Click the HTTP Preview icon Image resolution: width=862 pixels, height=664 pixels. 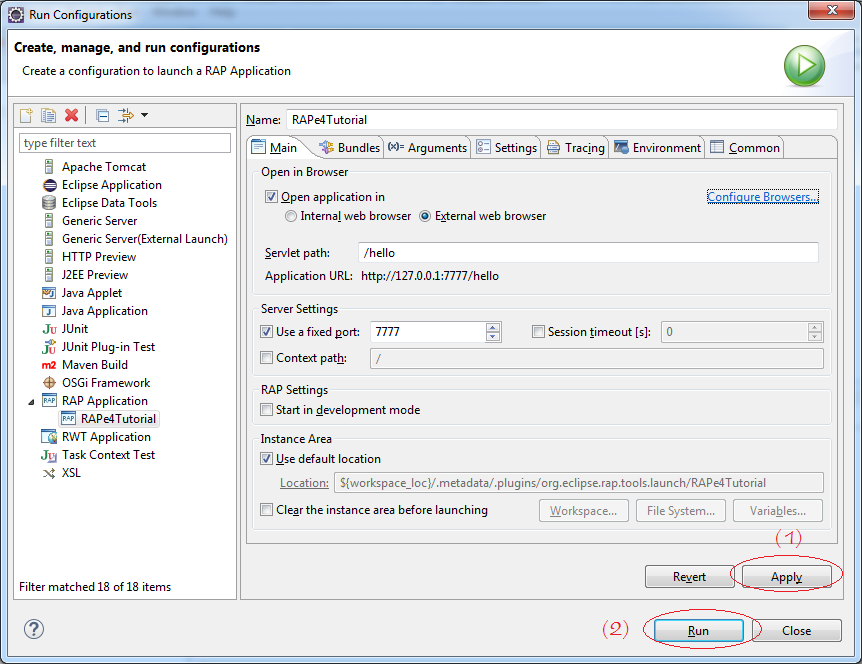click(49, 257)
